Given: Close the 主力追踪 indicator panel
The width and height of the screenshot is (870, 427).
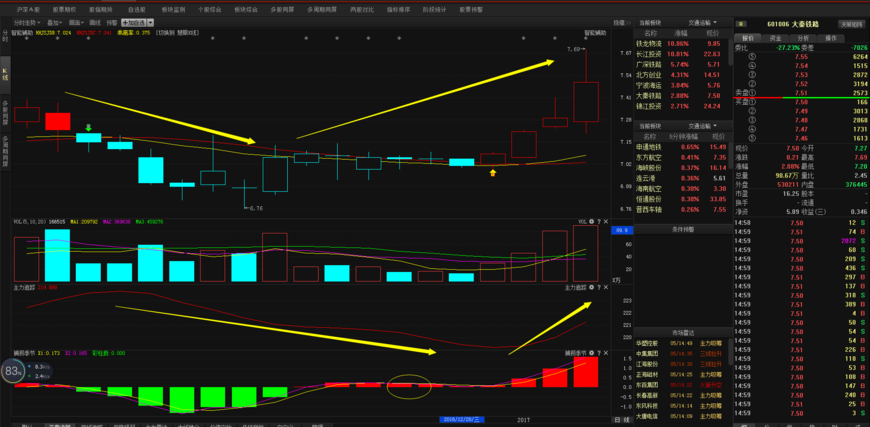Looking at the screenshot, I should [605, 287].
